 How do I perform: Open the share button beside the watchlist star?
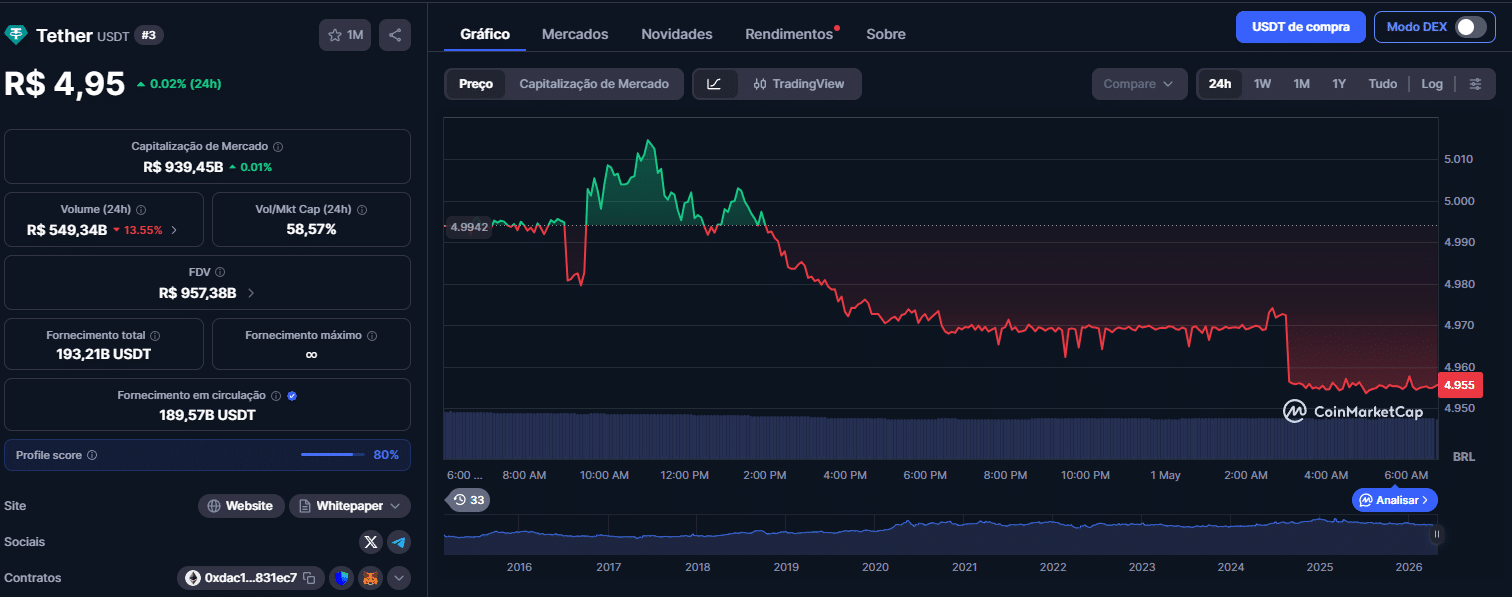[395, 35]
